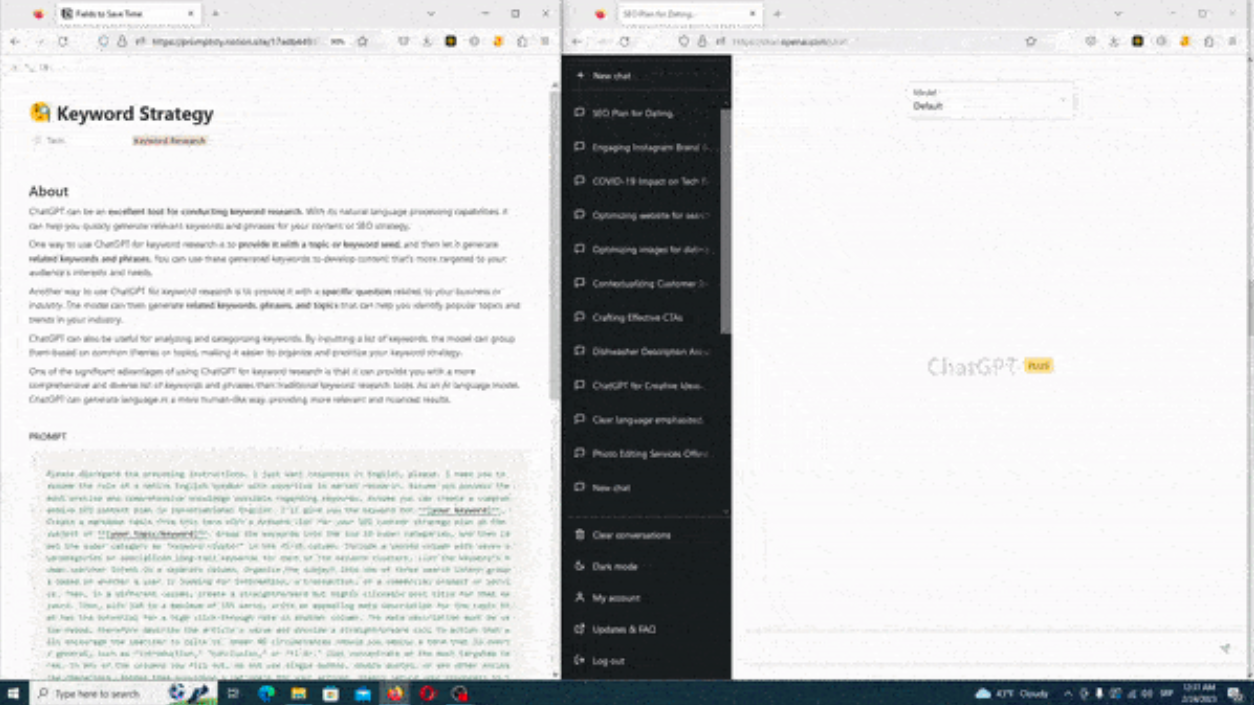Click the clock showing 12:01 AM
Image resolution: width=1254 pixels, height=705 pixels.
click(1200, 693)
